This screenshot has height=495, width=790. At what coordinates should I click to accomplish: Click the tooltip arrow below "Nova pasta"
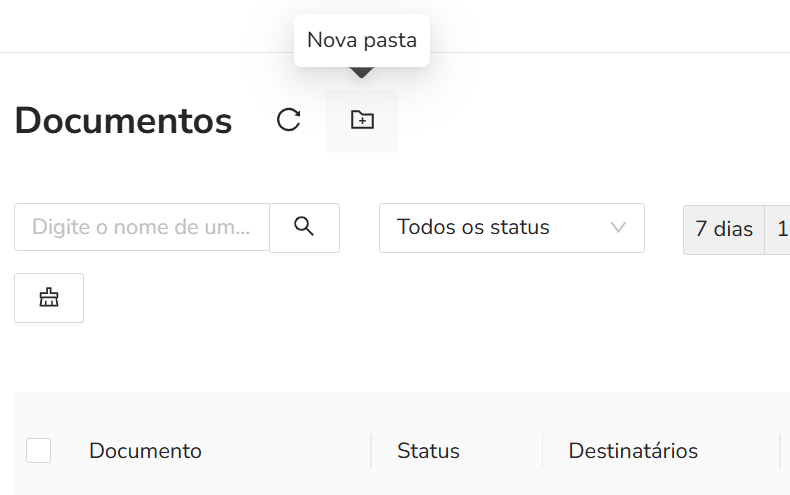[362, 72]
